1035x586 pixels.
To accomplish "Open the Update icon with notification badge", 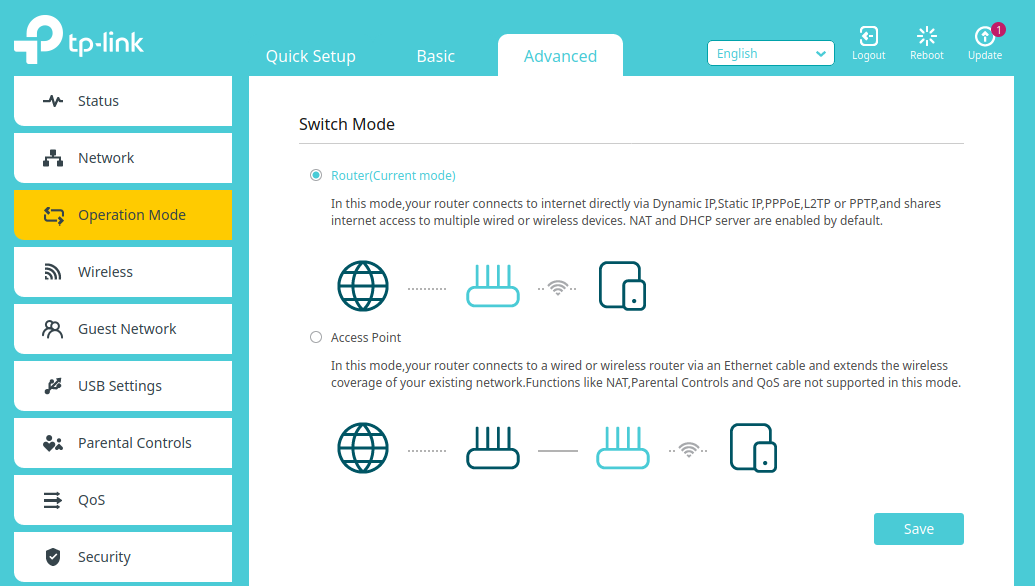I will click(984, 37).
